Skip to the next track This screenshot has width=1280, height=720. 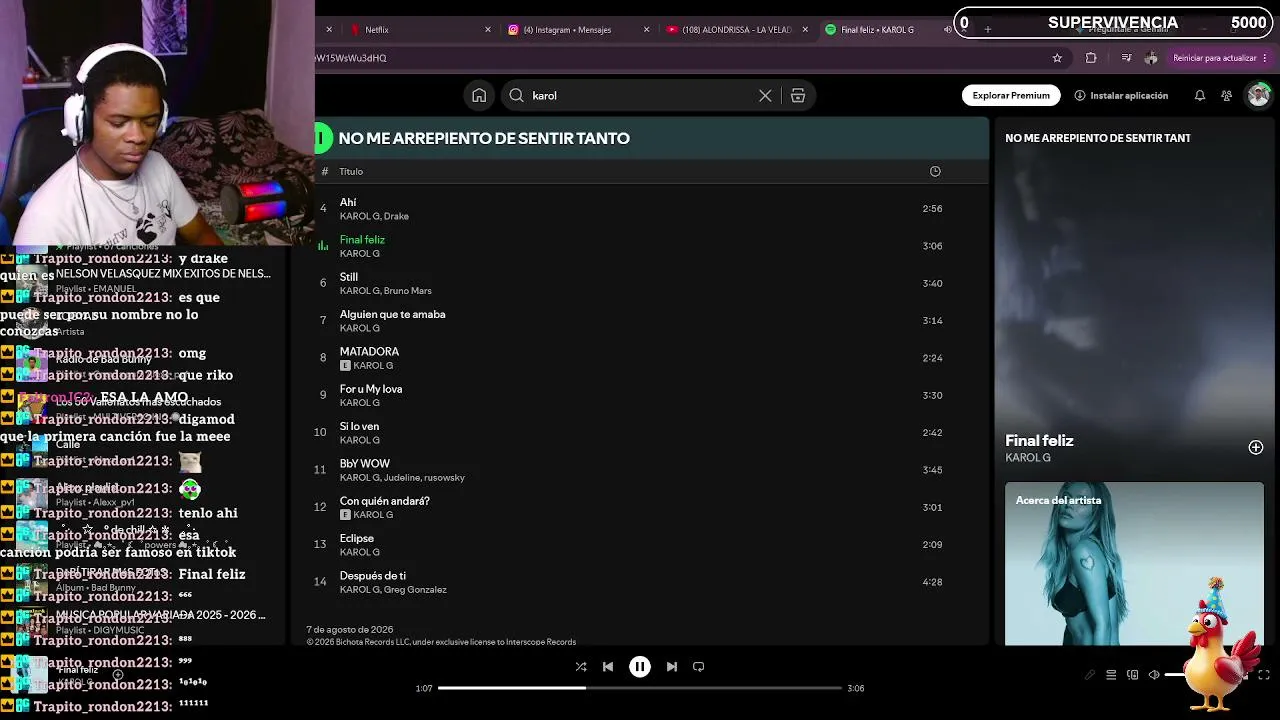(x=672, y=667)
